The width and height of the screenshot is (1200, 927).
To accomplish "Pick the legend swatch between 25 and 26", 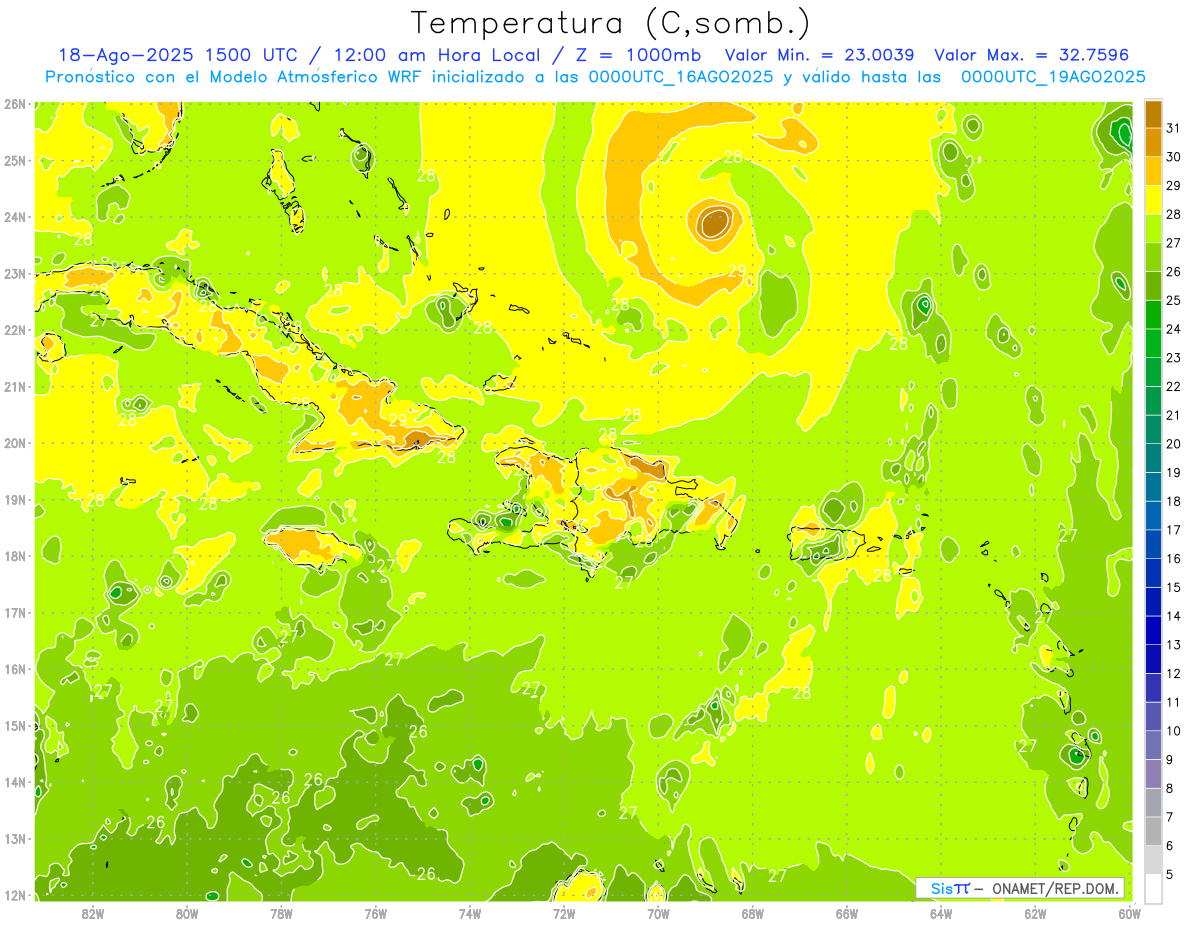I will [x=1153, y=286].
